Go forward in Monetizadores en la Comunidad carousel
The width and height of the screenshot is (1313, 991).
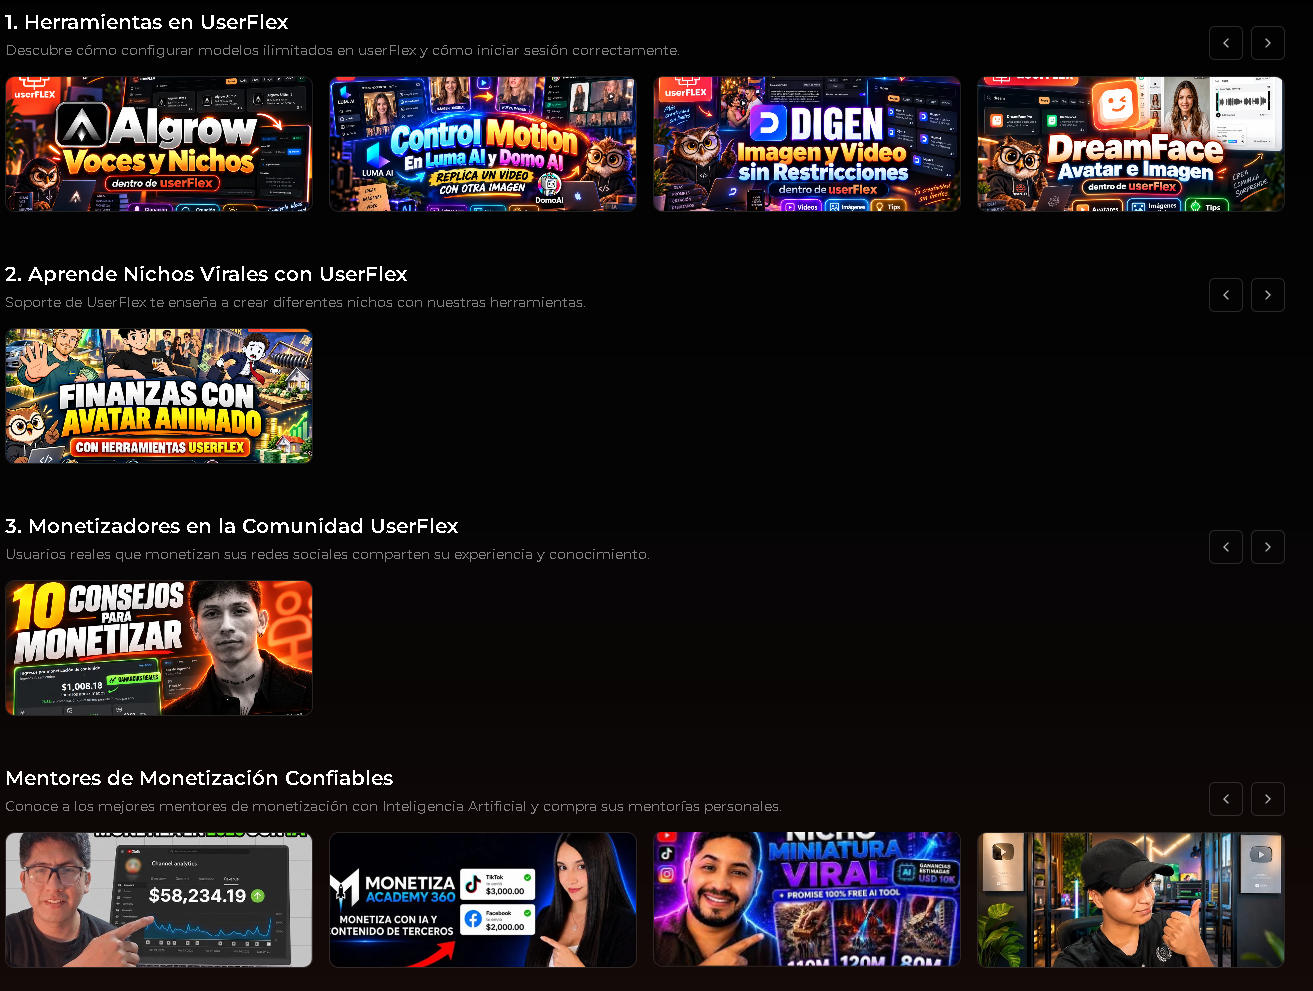tap(1268, 547)
